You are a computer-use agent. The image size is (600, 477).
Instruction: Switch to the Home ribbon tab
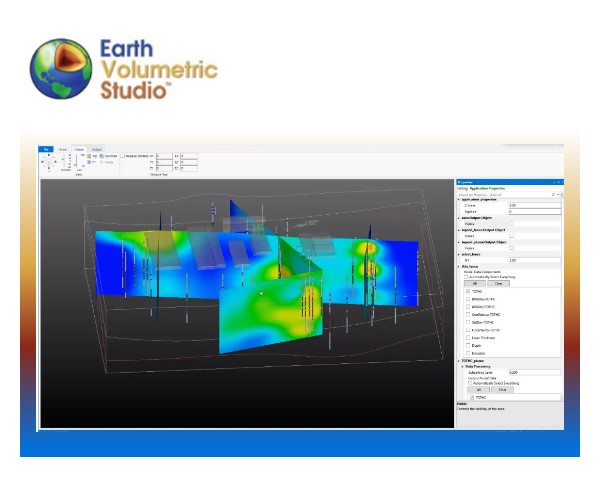(x=63, y=150)
